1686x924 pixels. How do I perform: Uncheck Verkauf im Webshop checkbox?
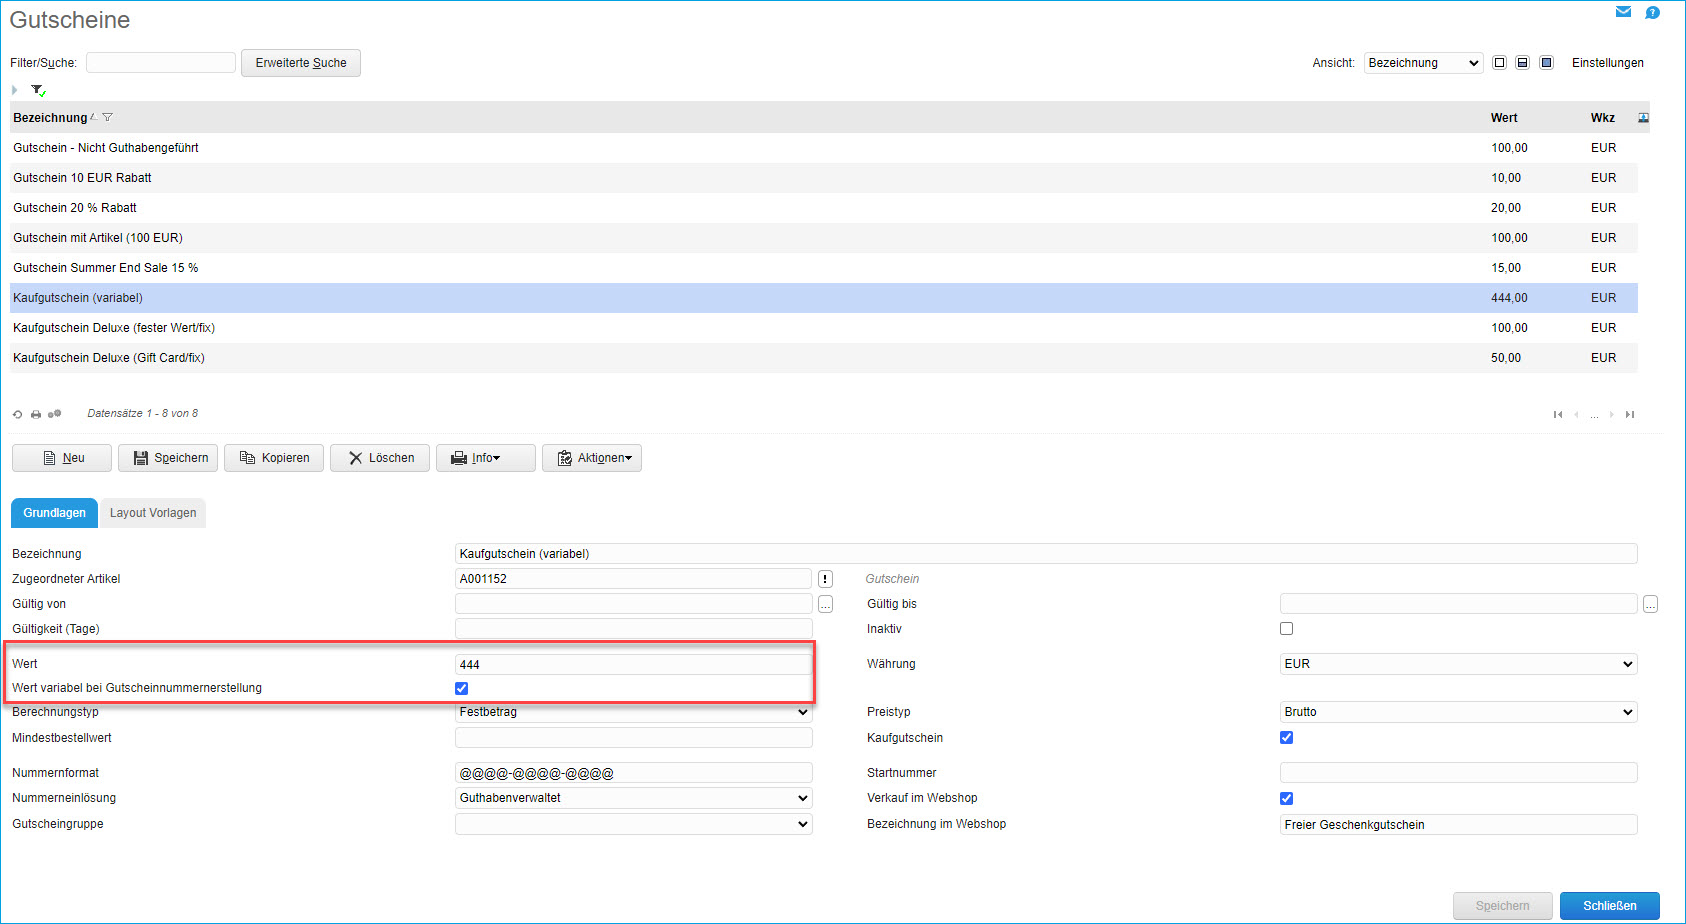[x=1286, y=798]
